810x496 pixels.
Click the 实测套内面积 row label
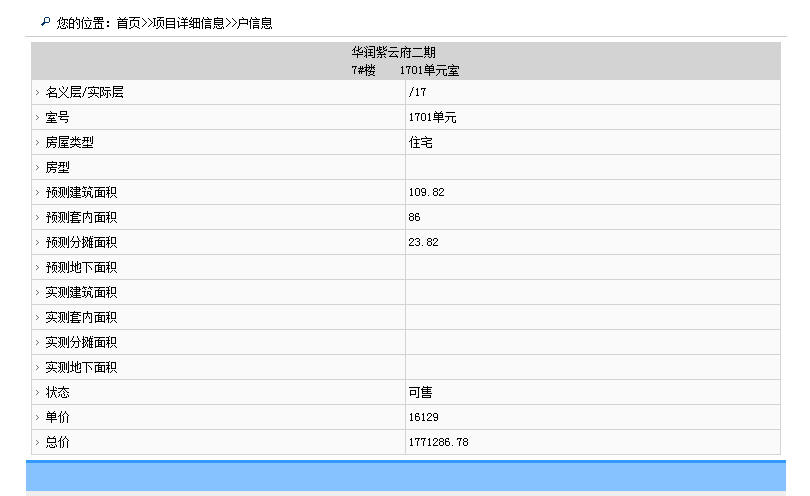coord(82,317)
